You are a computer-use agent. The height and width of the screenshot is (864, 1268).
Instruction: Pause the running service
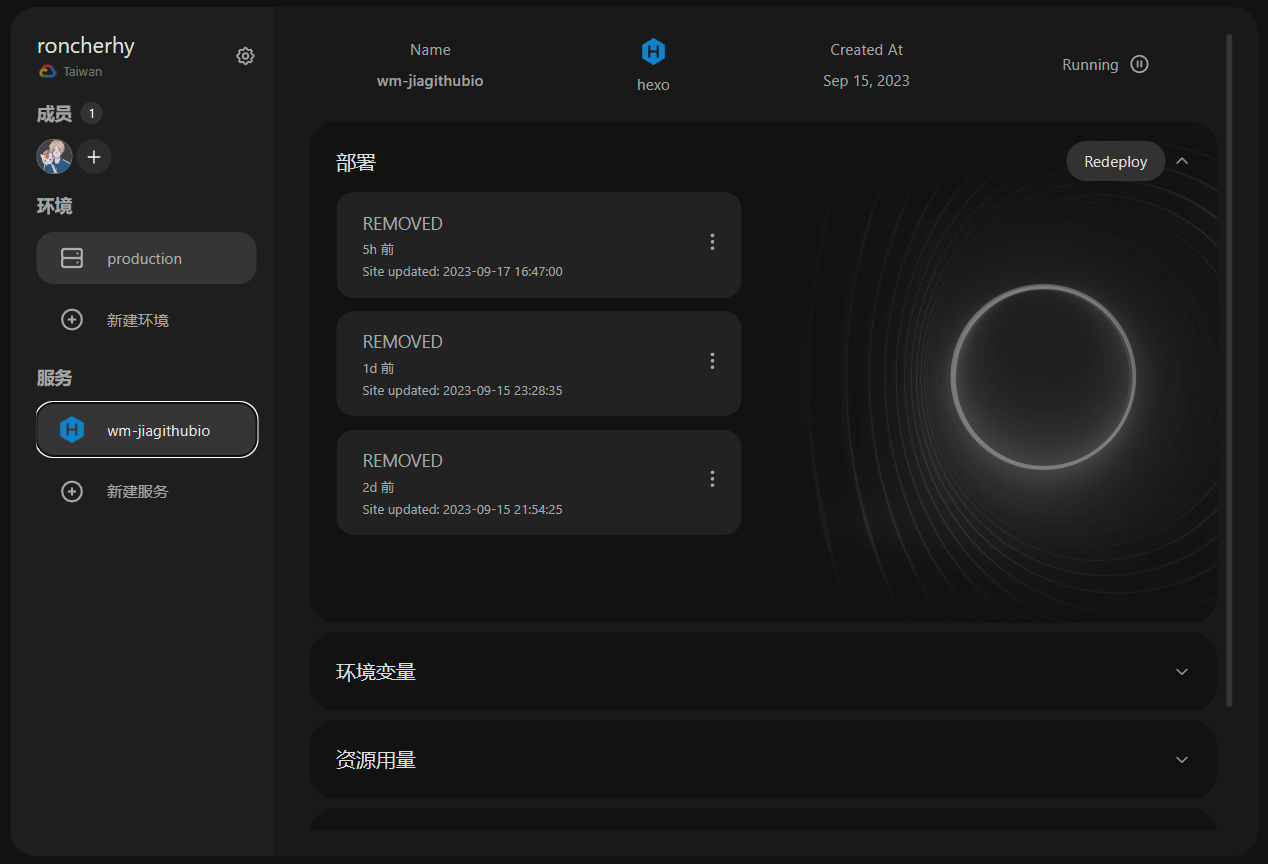click(x=1139, y=64)
